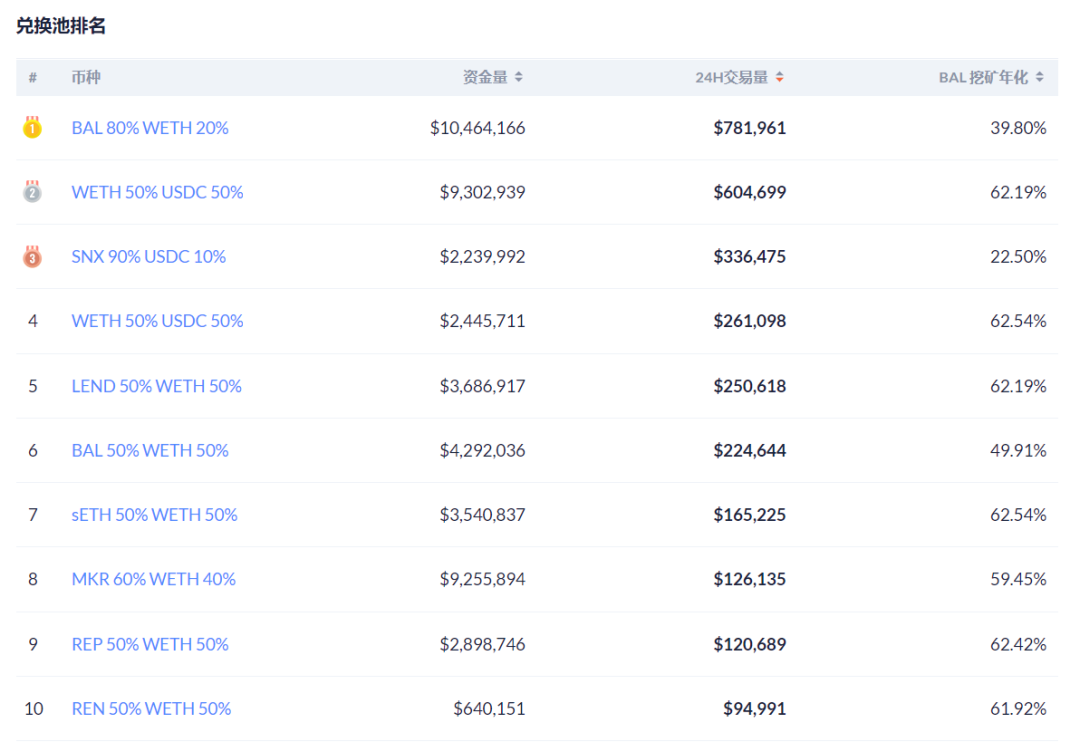
Task: Click the 59.45% mining APY
Action: tap(1018, 579)
